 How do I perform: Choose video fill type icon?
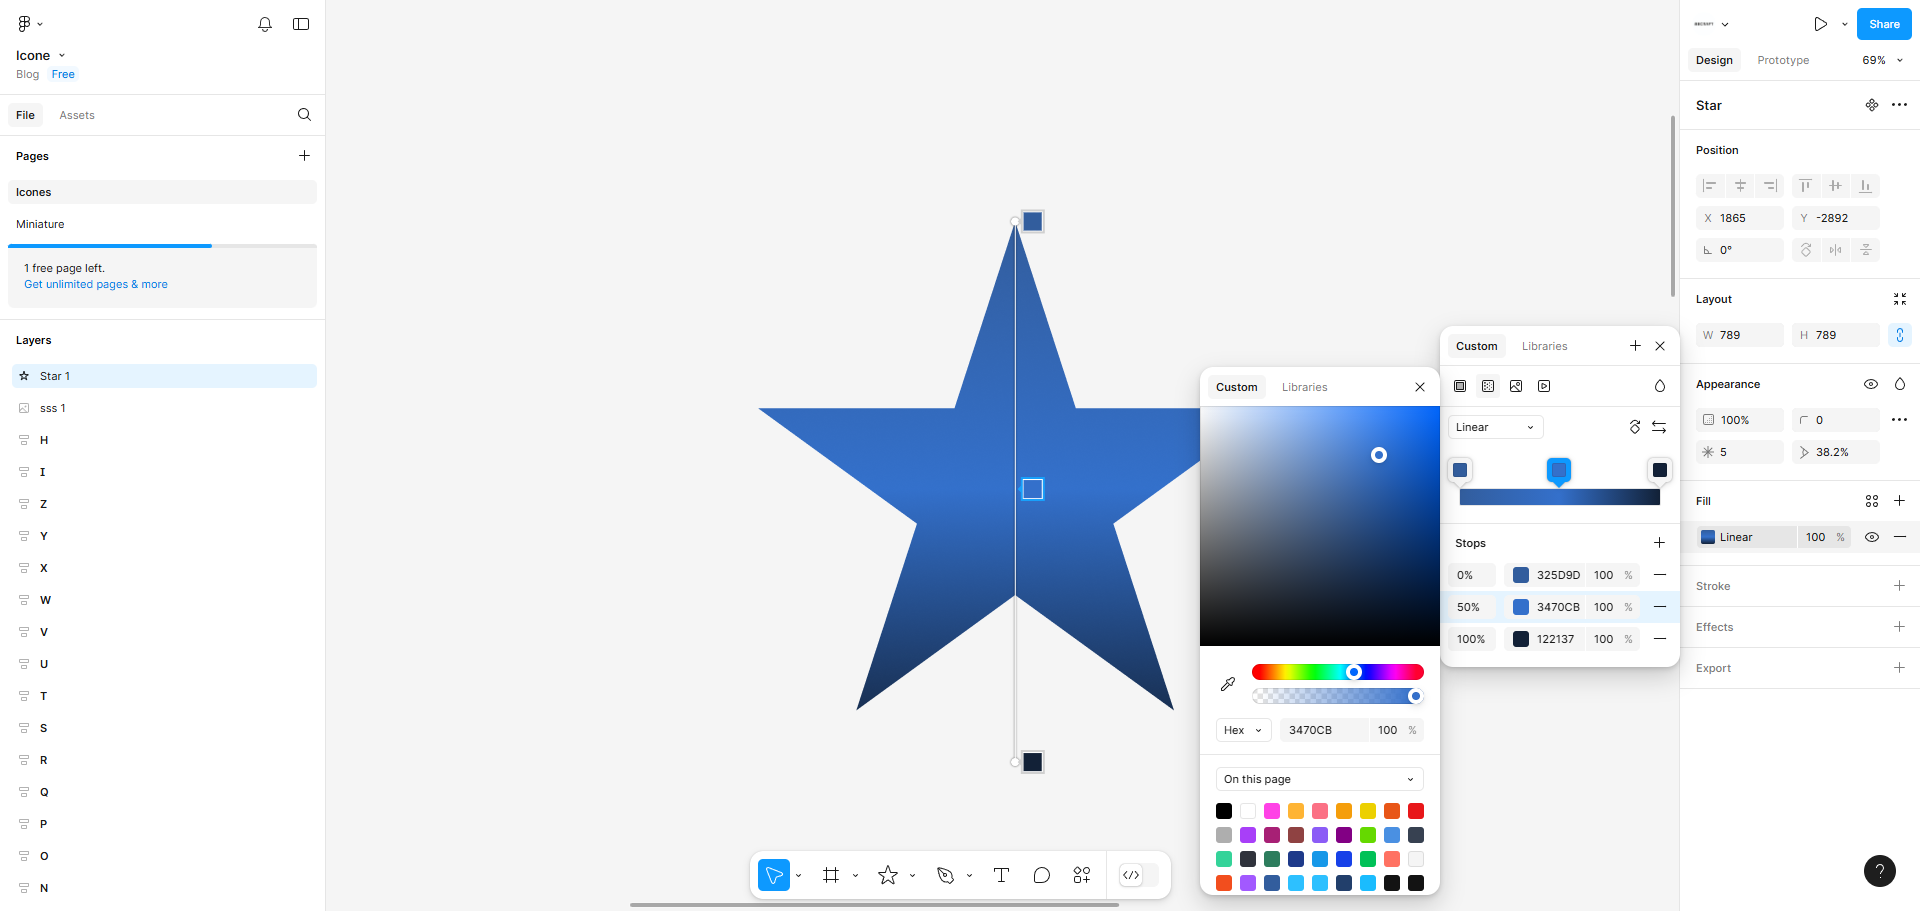(x=1544, y=386)
